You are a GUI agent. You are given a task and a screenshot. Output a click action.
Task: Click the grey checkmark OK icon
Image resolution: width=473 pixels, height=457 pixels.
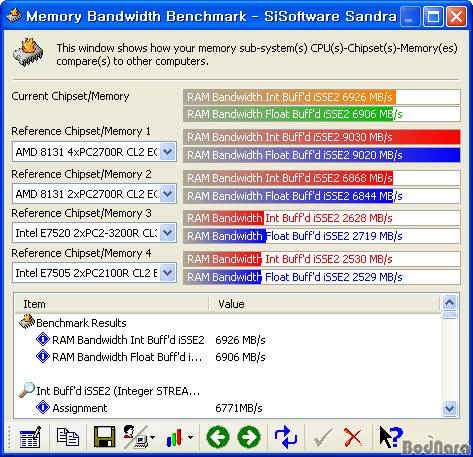(322, 437)
